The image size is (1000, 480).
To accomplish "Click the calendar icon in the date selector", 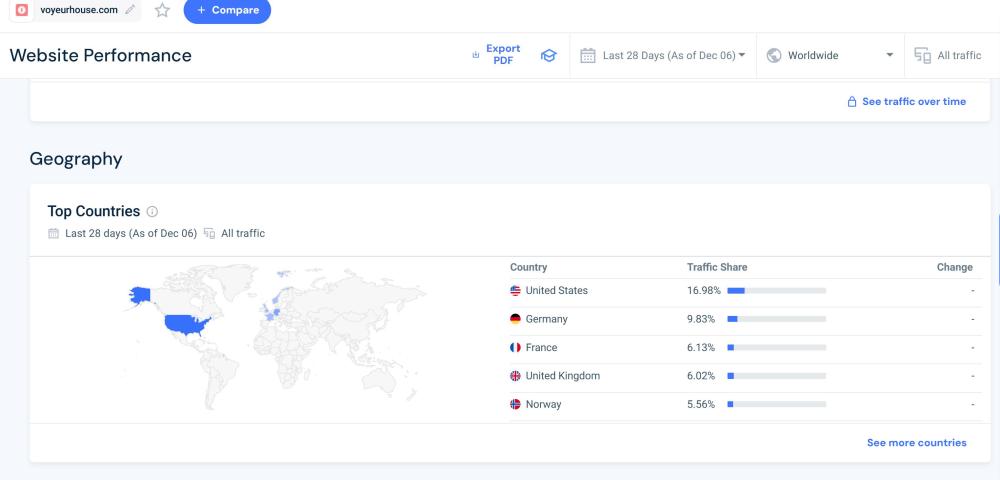I will [588, 56].
